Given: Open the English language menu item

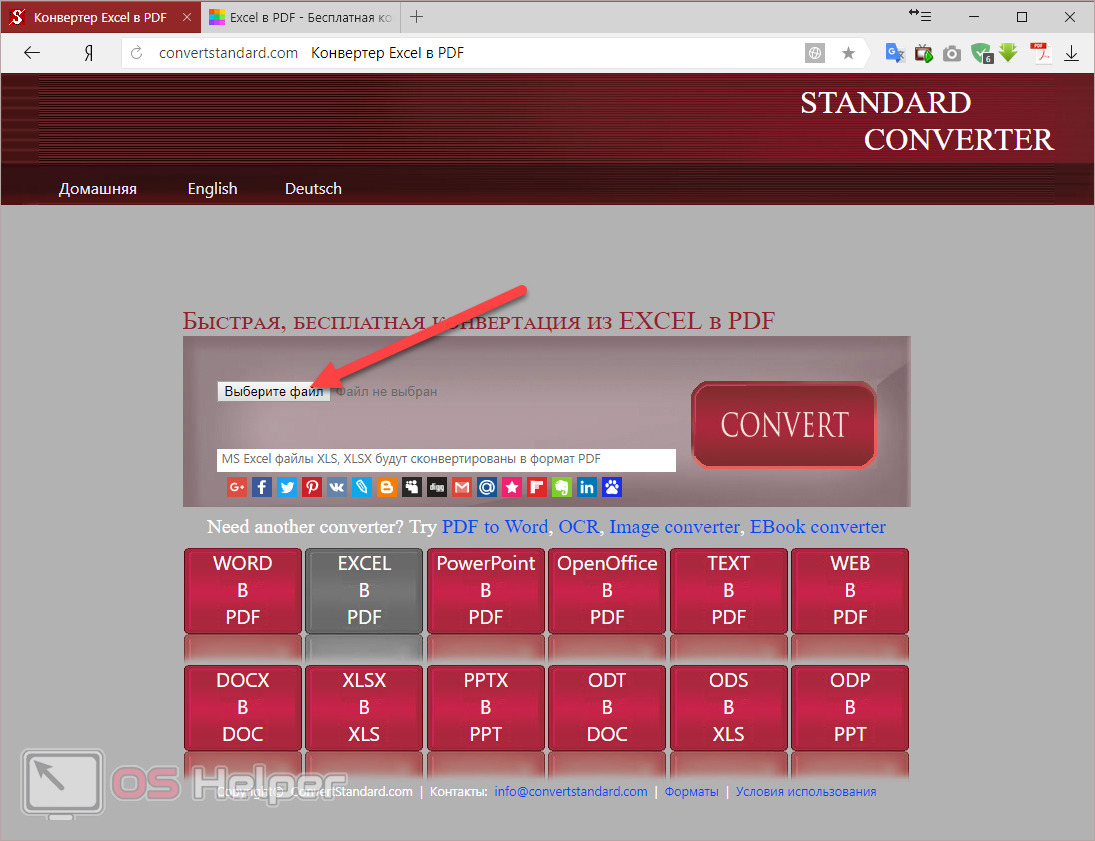Looking at the screenshot, I should [x=212, y=189].
